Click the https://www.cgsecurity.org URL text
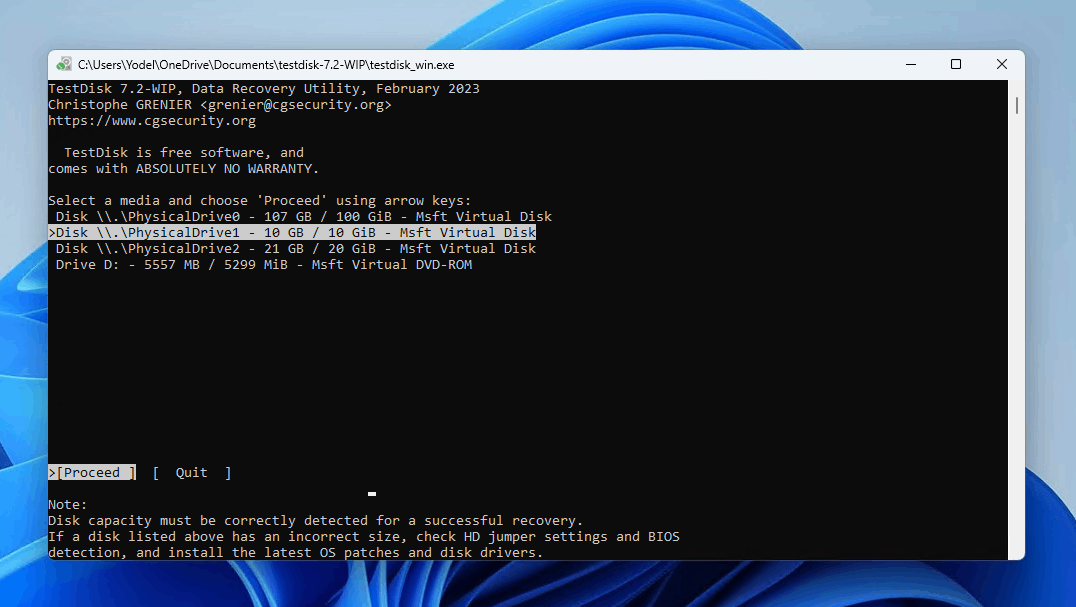The image size is (1076, 607). coord(152,121)
